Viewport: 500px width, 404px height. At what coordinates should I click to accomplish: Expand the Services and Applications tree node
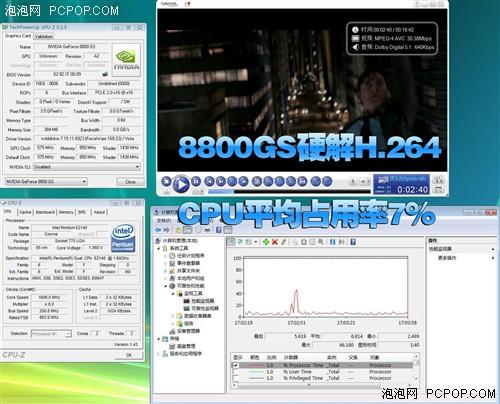pos(159,354)
